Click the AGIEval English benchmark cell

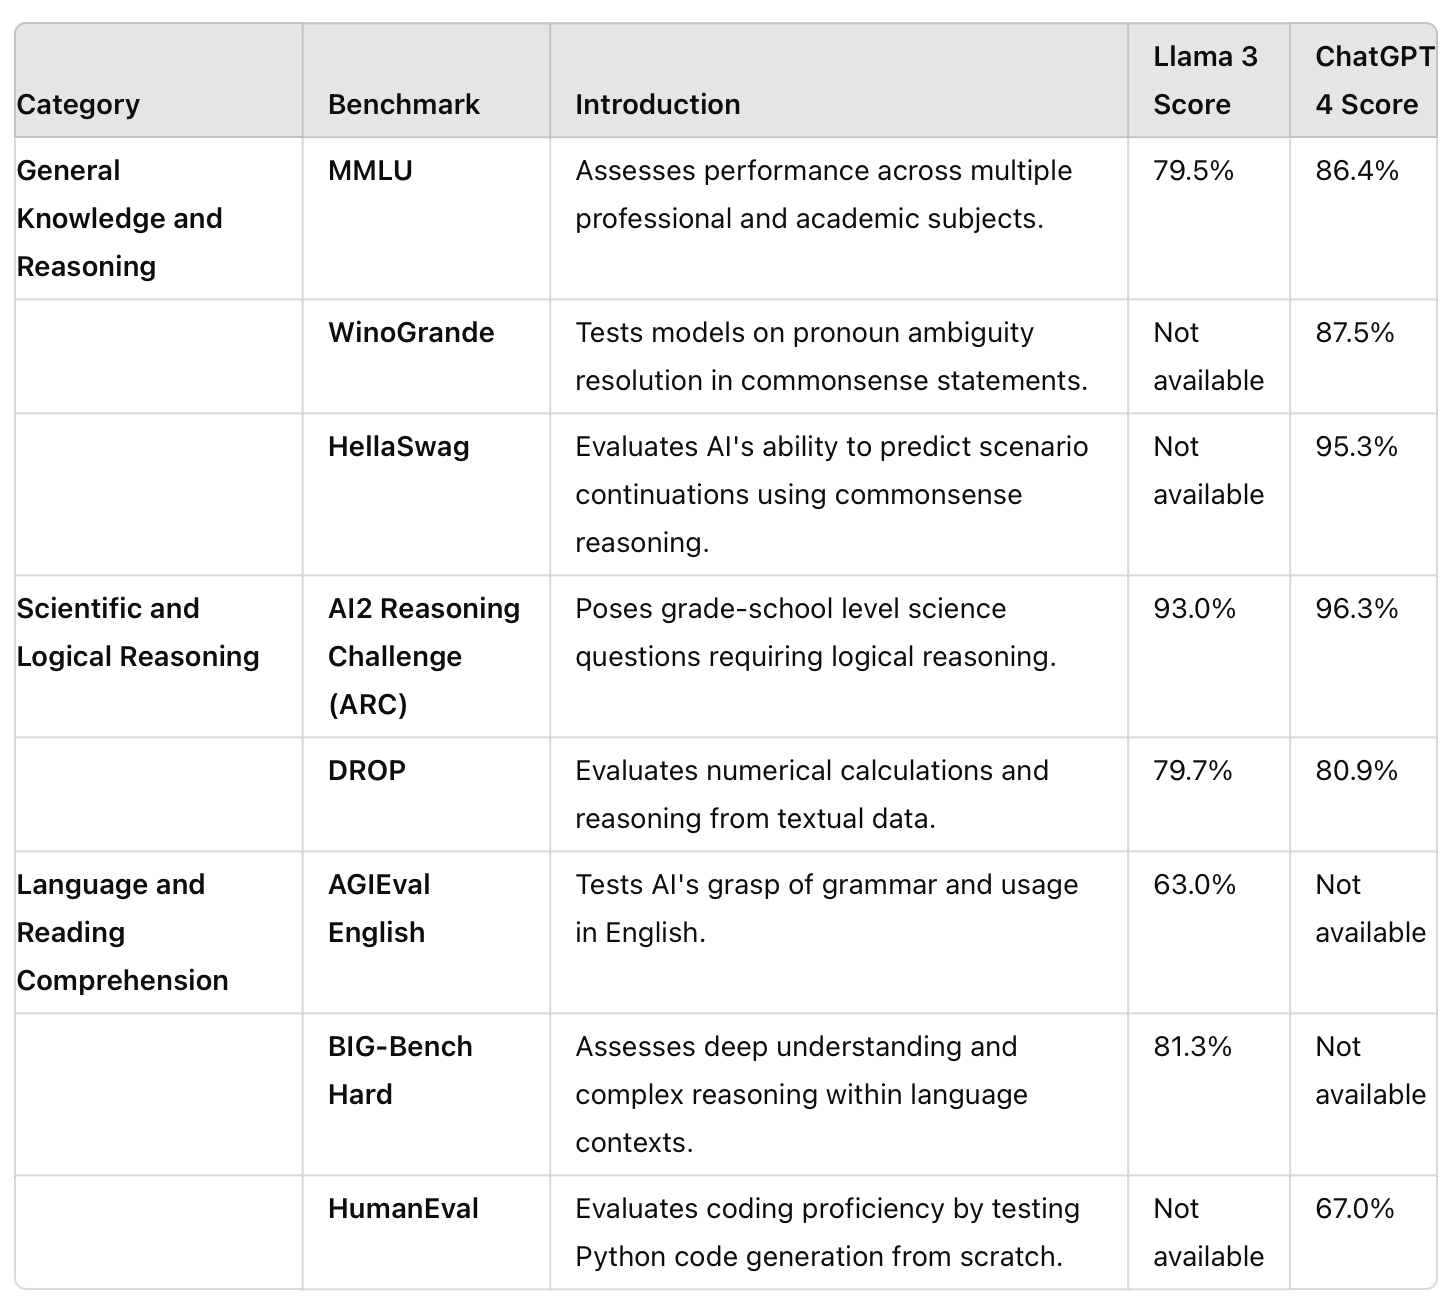[x=378, y=908]
